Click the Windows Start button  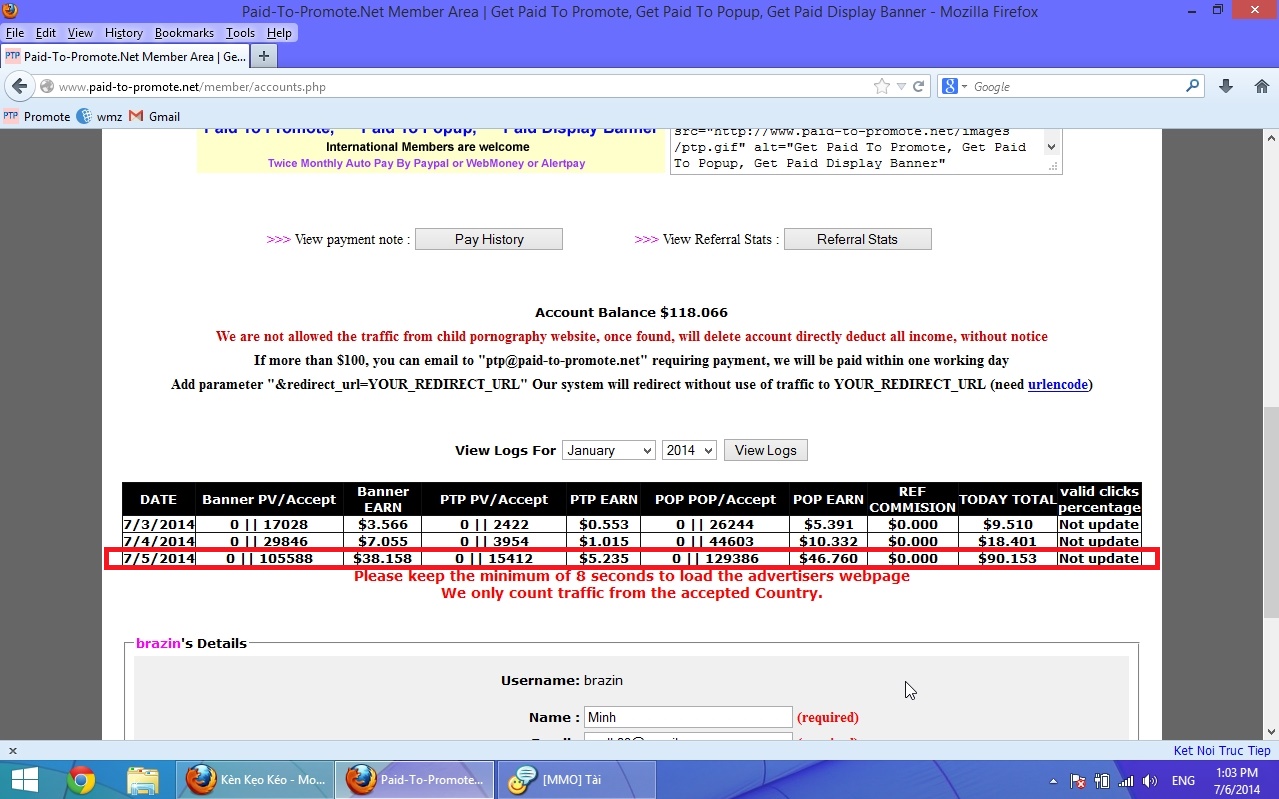coord(24,779)
